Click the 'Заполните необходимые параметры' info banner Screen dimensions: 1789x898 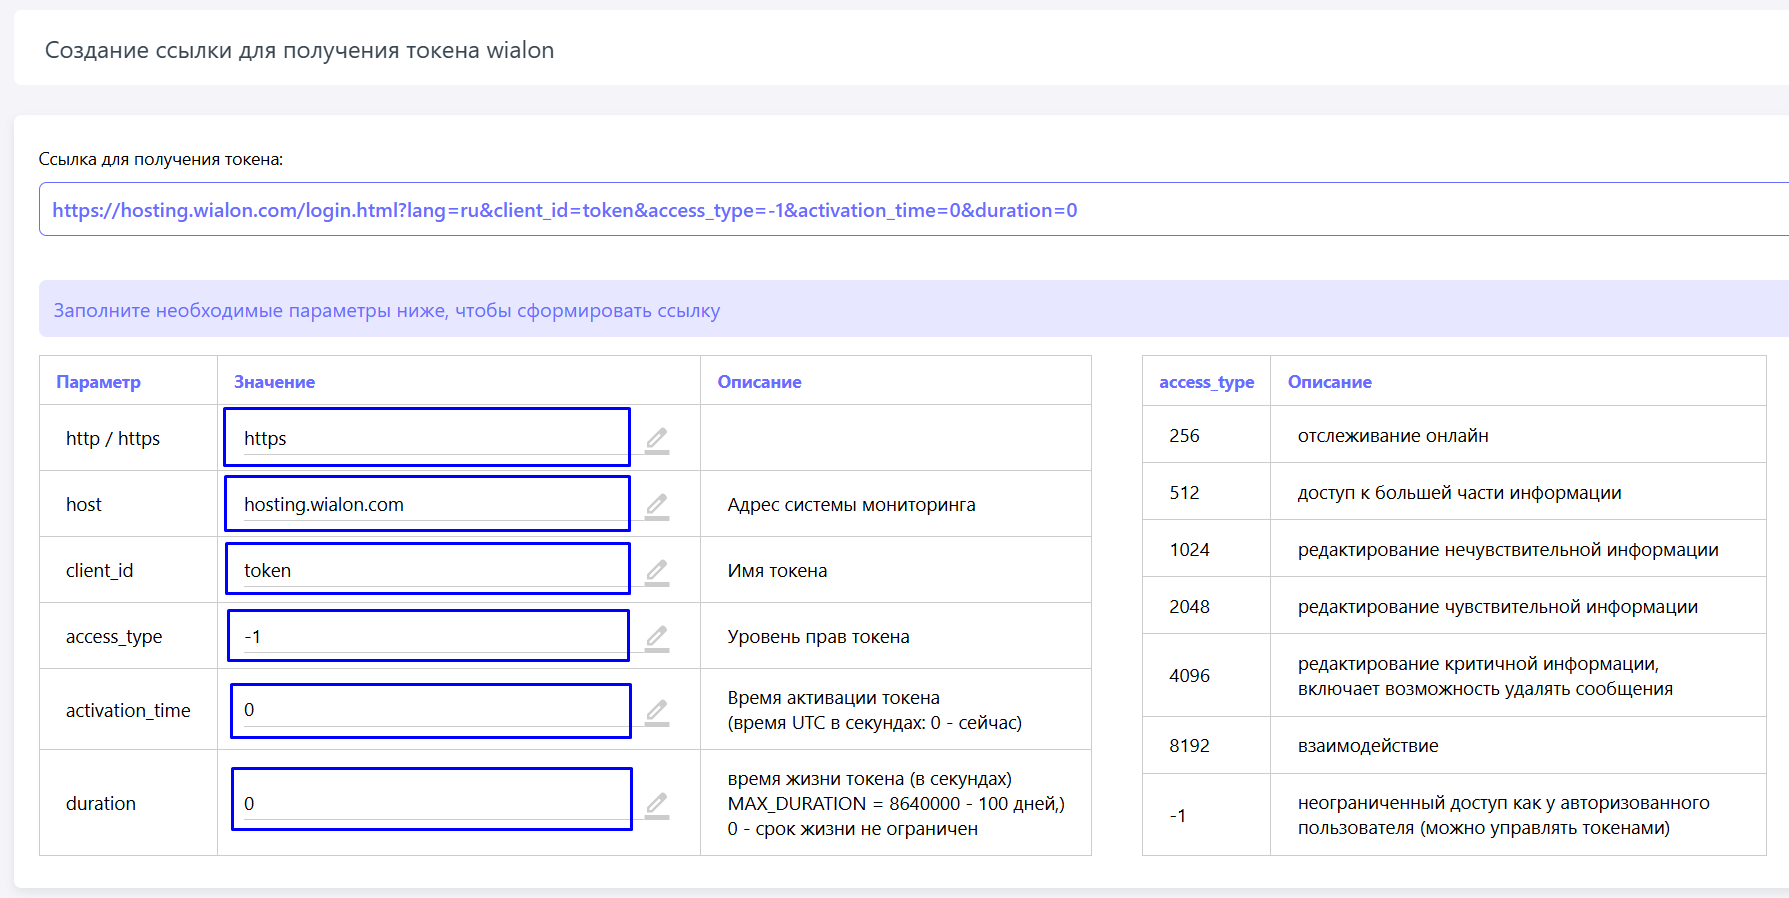[x=386, y=311]
